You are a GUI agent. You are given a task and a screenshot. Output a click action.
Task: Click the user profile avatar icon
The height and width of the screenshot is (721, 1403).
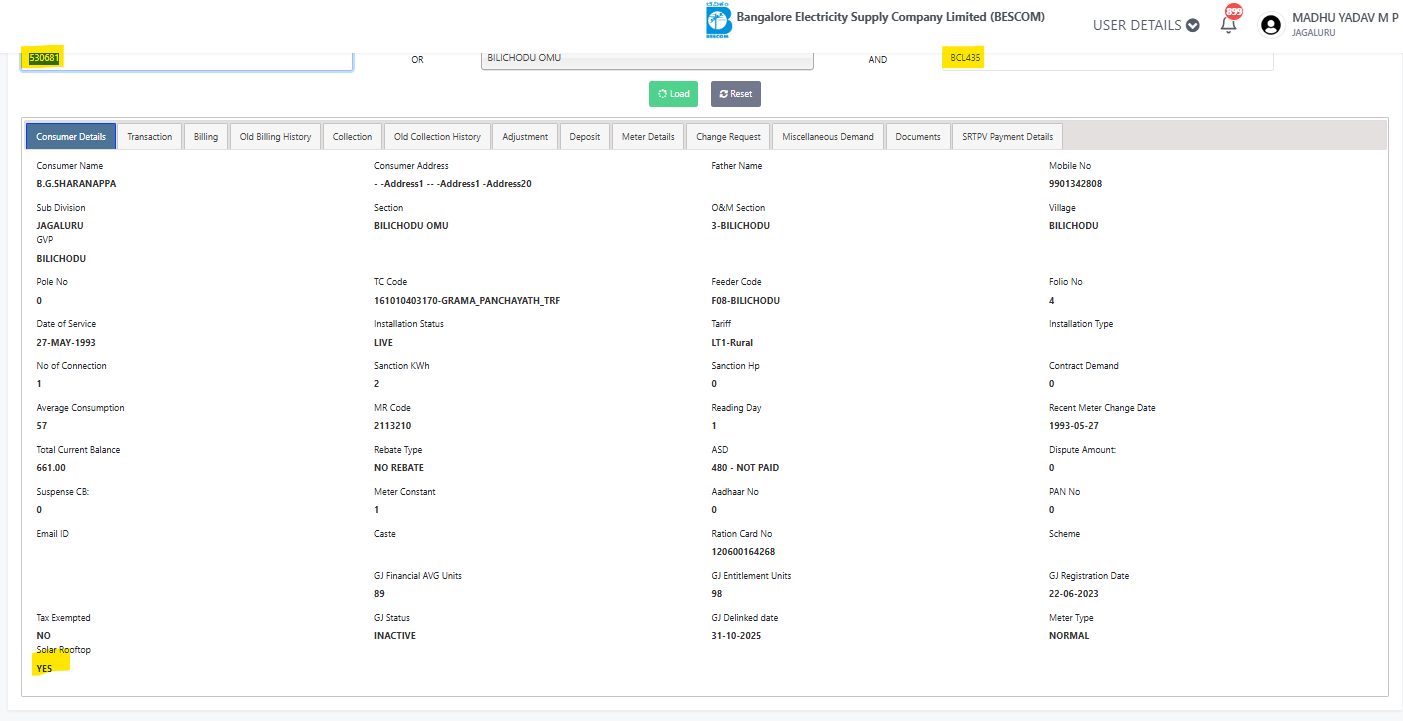click(1271, 25)
